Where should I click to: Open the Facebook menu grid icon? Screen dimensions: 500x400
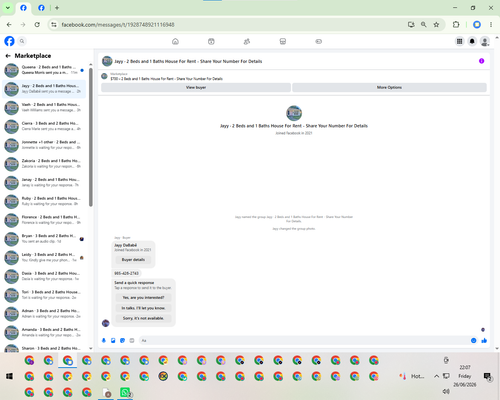coord(459,41)
